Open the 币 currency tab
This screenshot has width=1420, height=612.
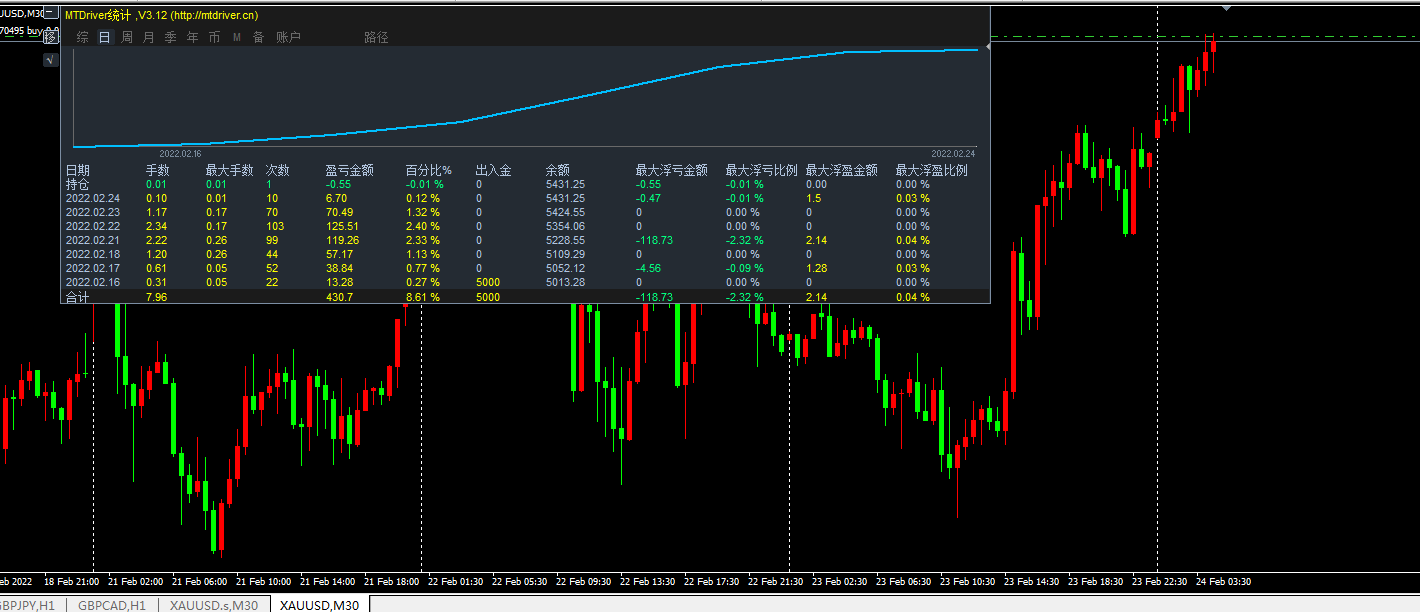(215, 37)
